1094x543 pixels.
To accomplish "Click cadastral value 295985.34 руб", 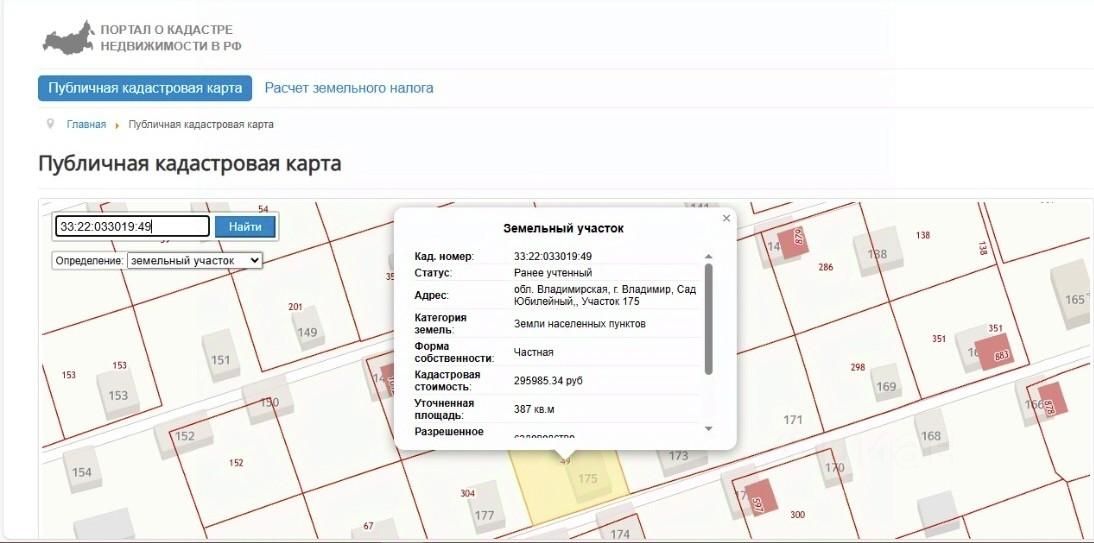I will pyautogui.click(x=548, y=380).
